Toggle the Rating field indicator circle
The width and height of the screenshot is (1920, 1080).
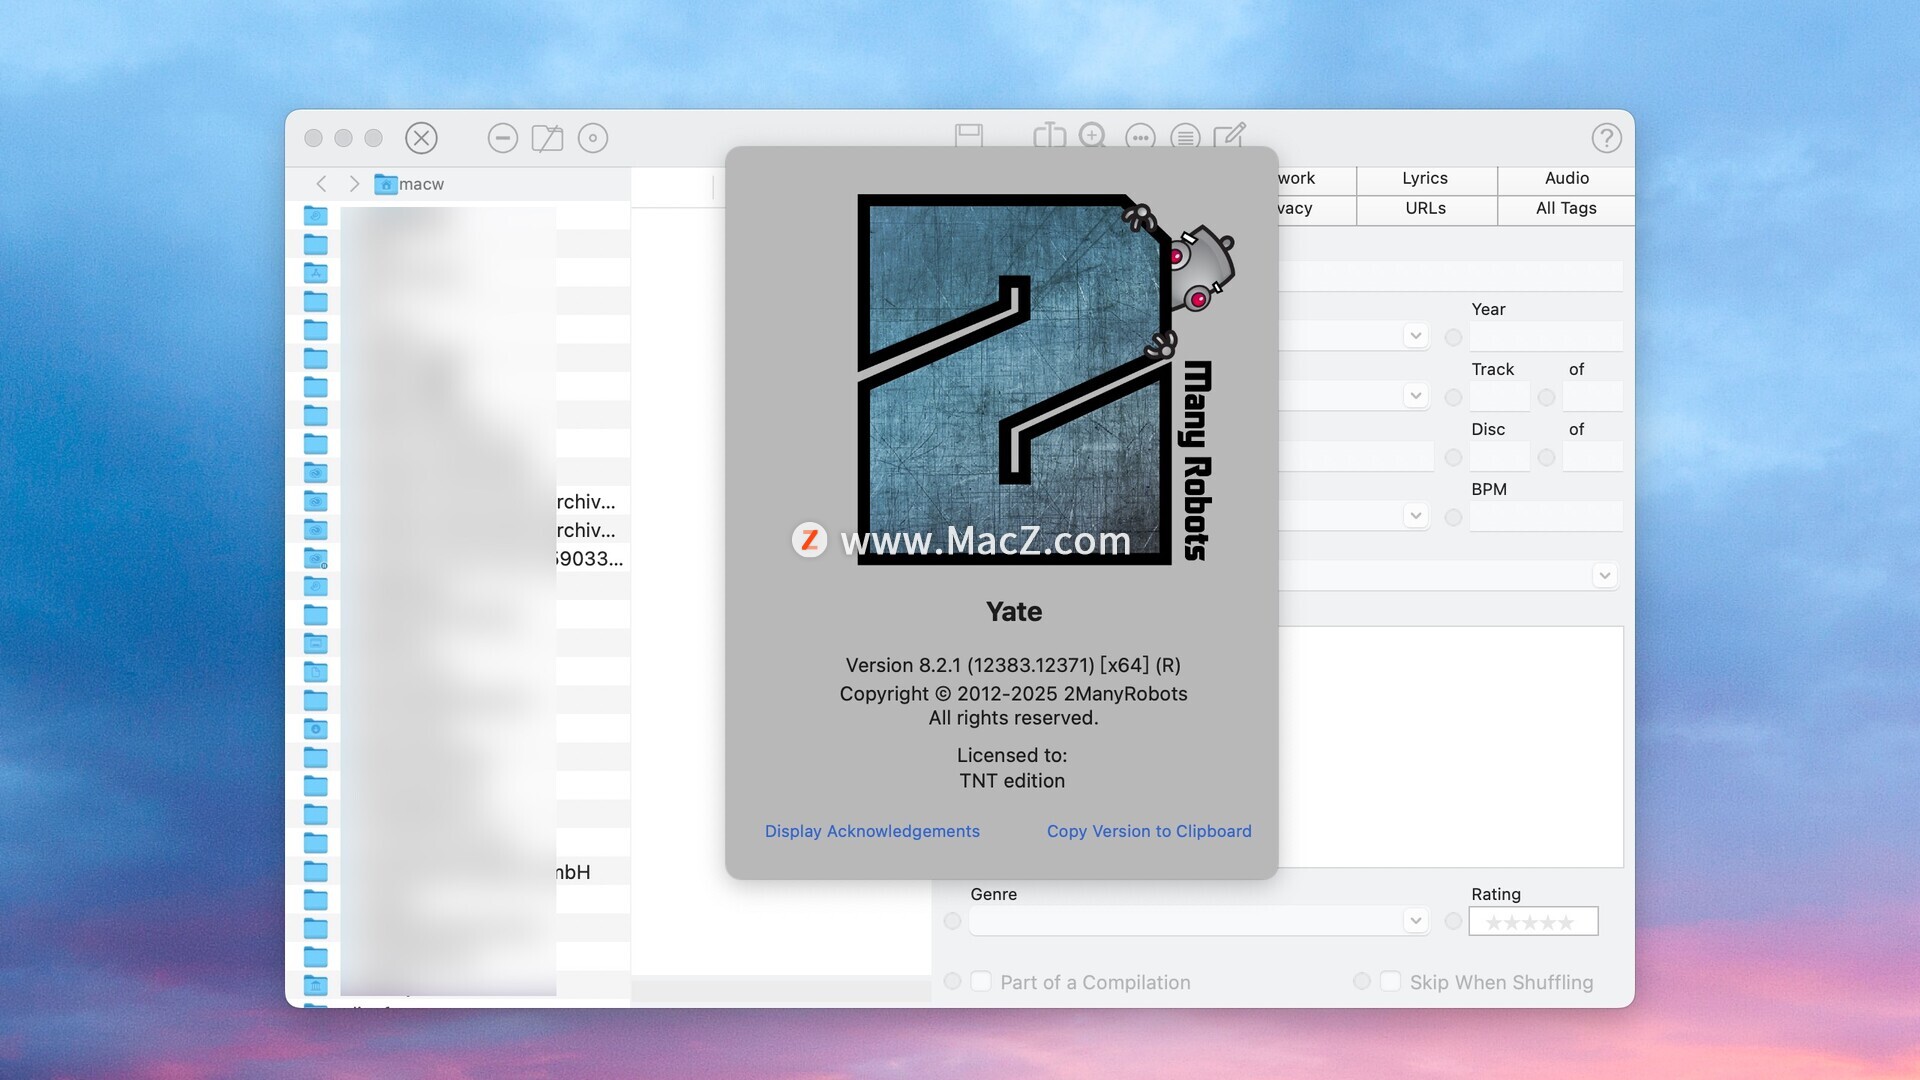[1453, 921]
